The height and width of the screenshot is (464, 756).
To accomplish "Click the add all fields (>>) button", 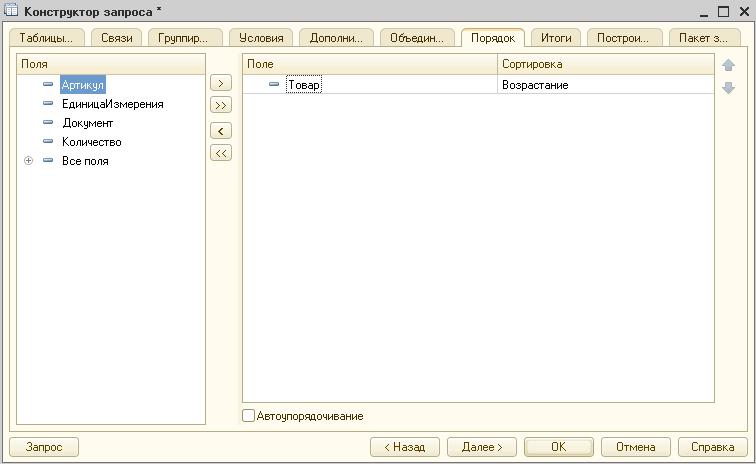I will point(220,105).
